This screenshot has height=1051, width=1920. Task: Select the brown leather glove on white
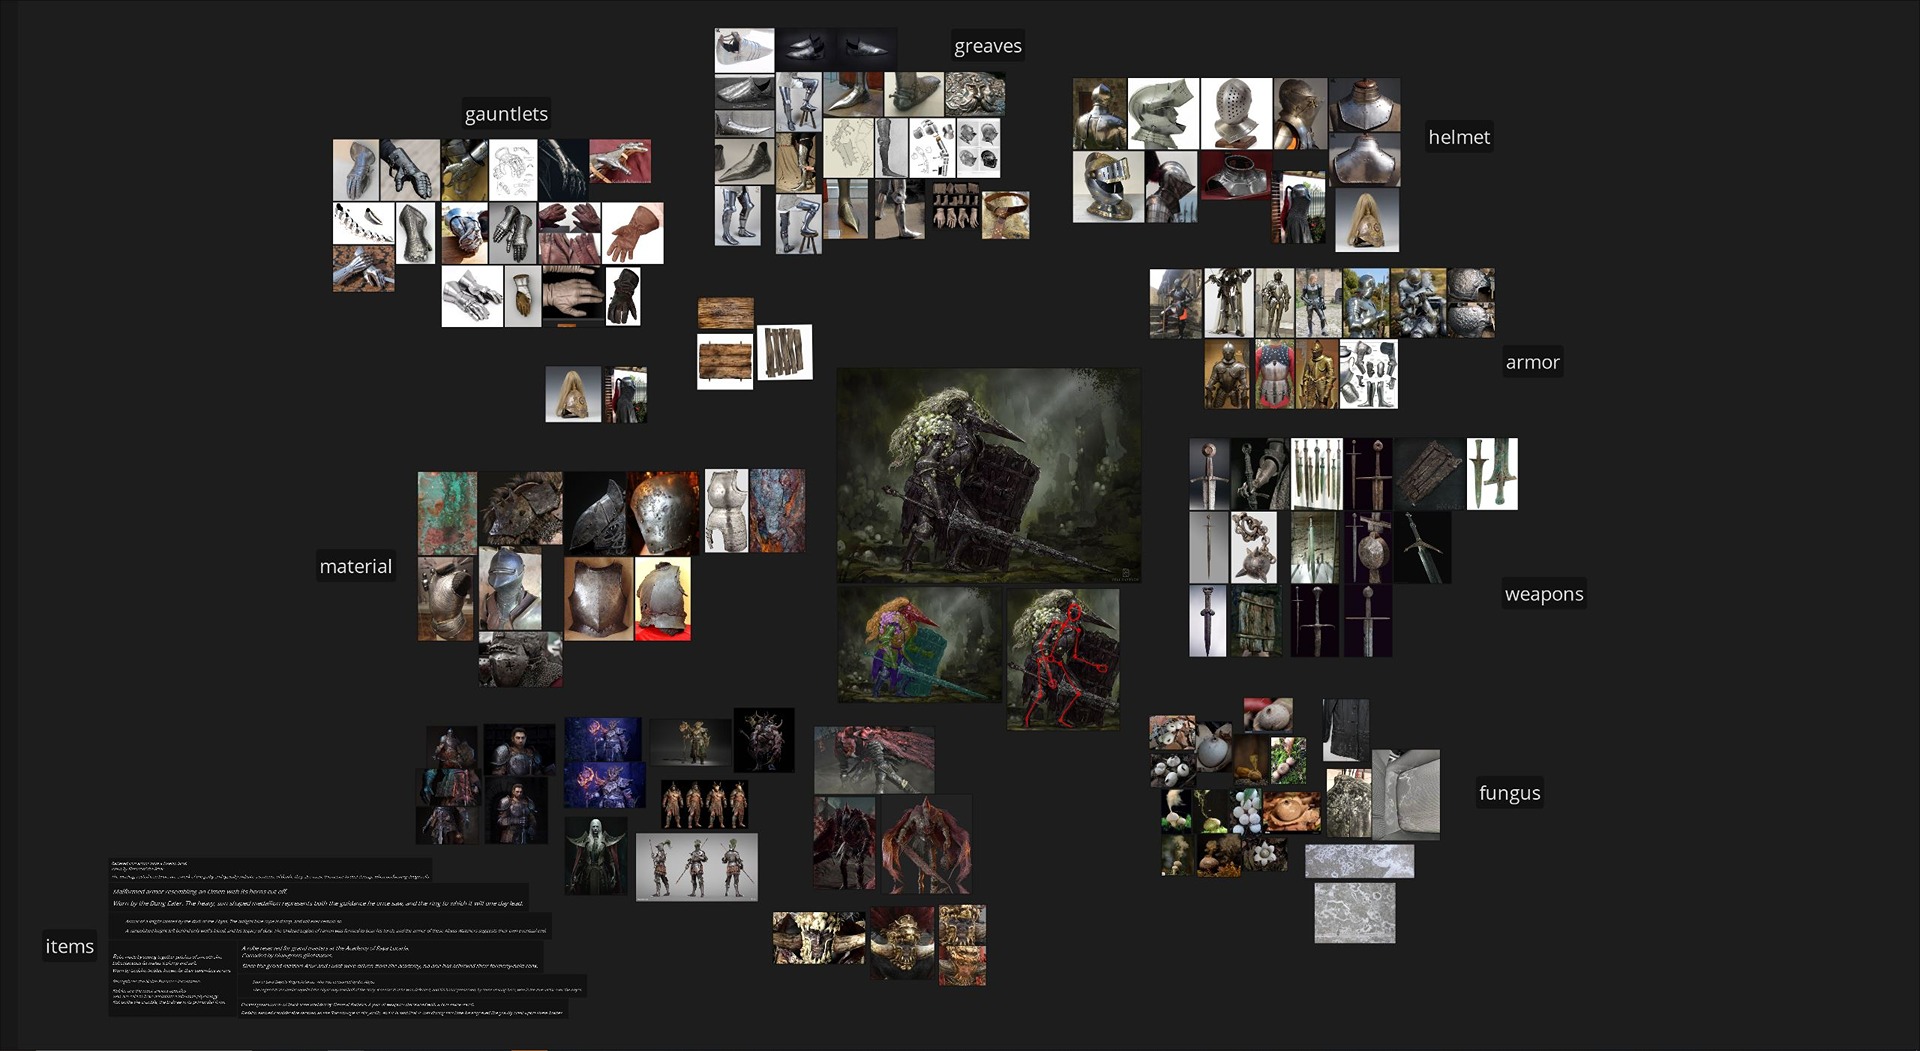pyautogui.click(x=633, y=233)
